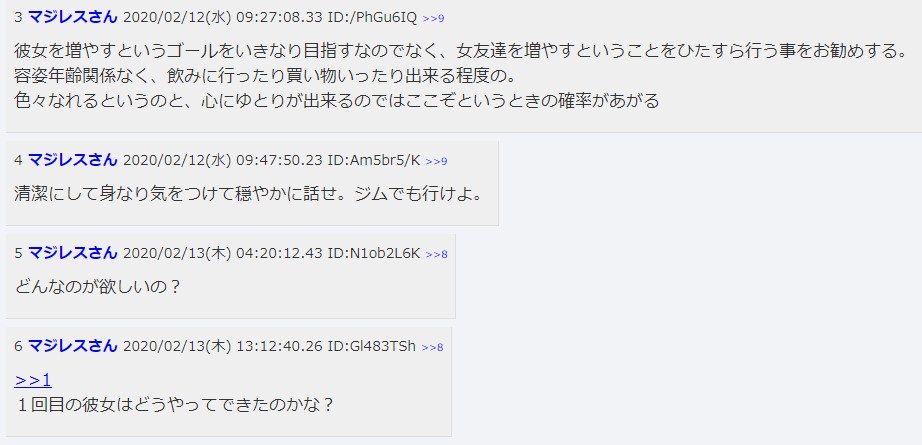Click the 09:27:08.33 timestamp on post 3
The image size is (922, 445).
coord(279,18)
